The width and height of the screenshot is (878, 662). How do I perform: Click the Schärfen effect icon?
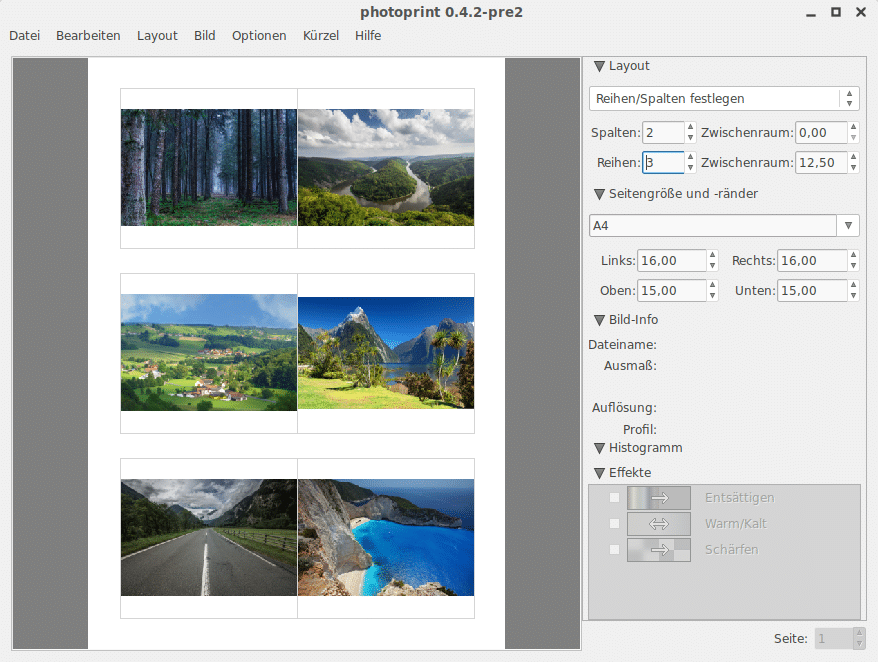click(x=658, y=550)
